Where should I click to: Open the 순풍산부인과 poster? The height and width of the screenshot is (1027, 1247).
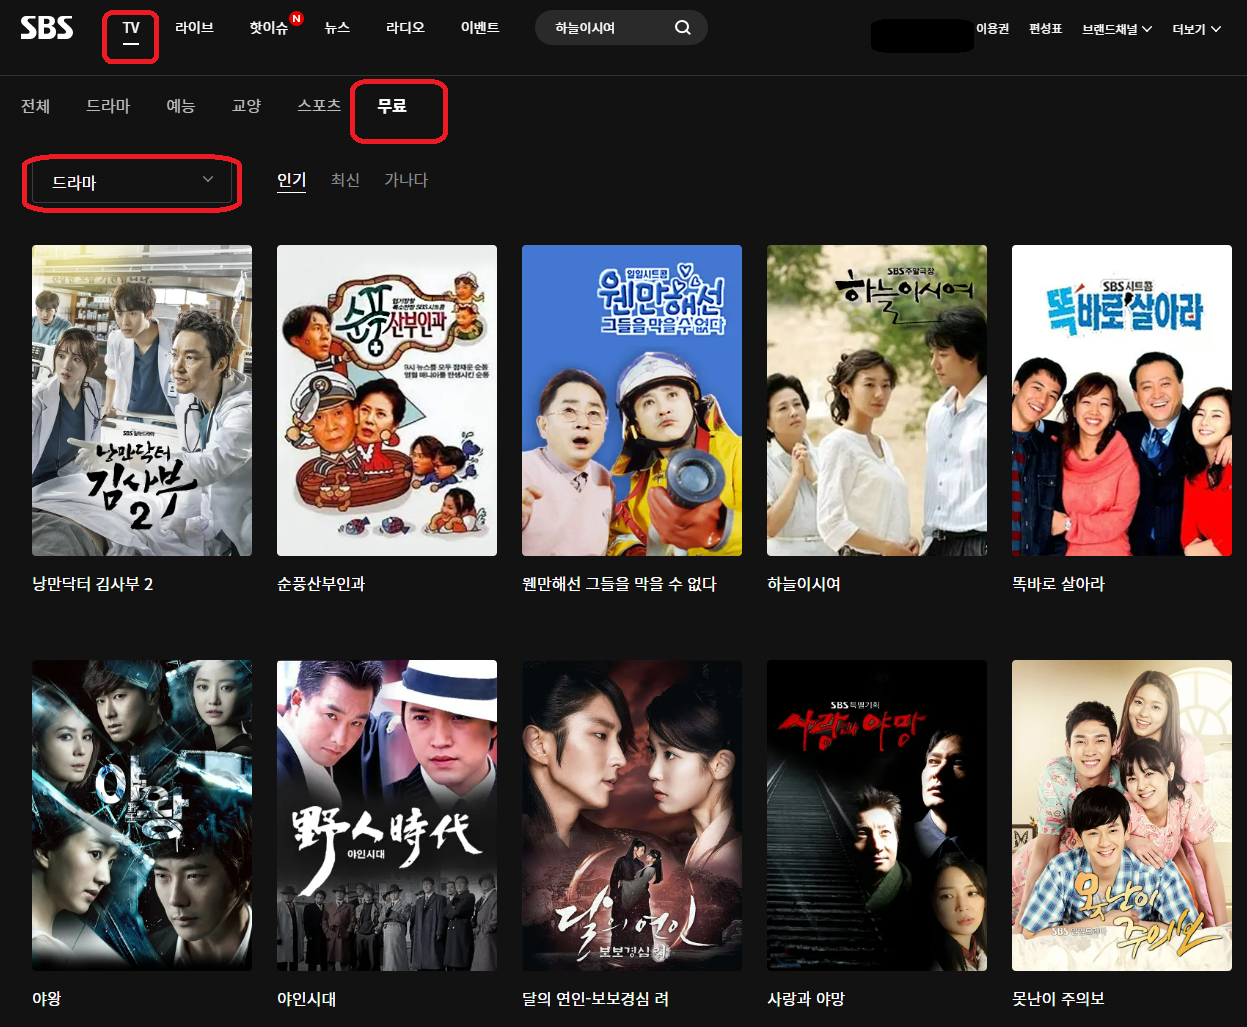tap(387, 400)
